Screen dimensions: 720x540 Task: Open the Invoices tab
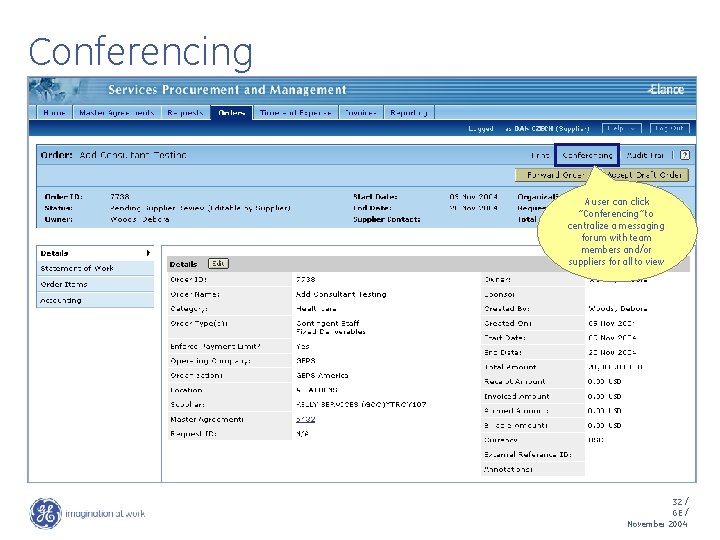tap(361, 112)
